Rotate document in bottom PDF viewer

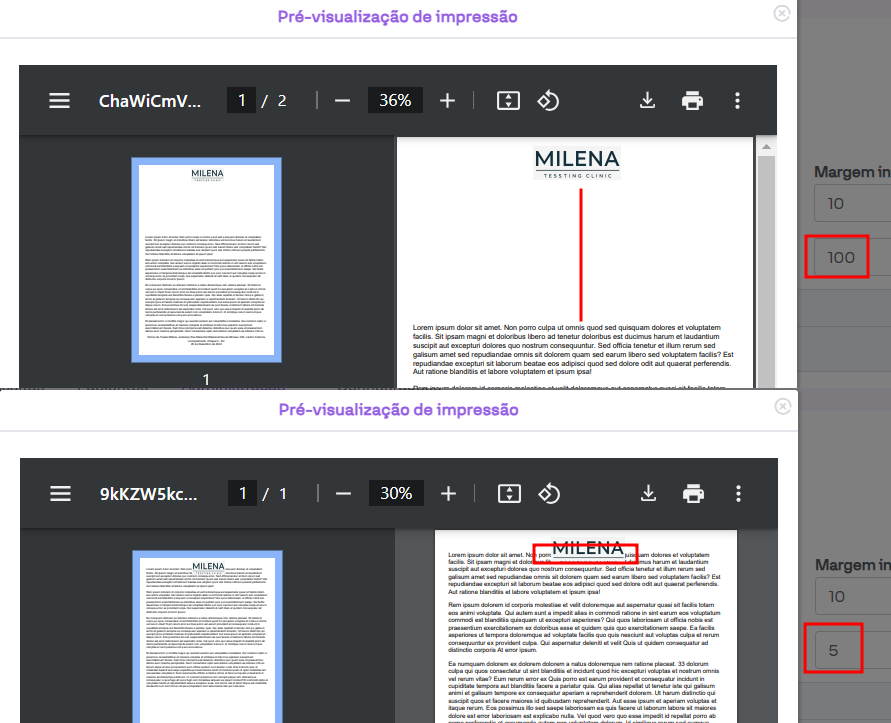pos(548,494)
